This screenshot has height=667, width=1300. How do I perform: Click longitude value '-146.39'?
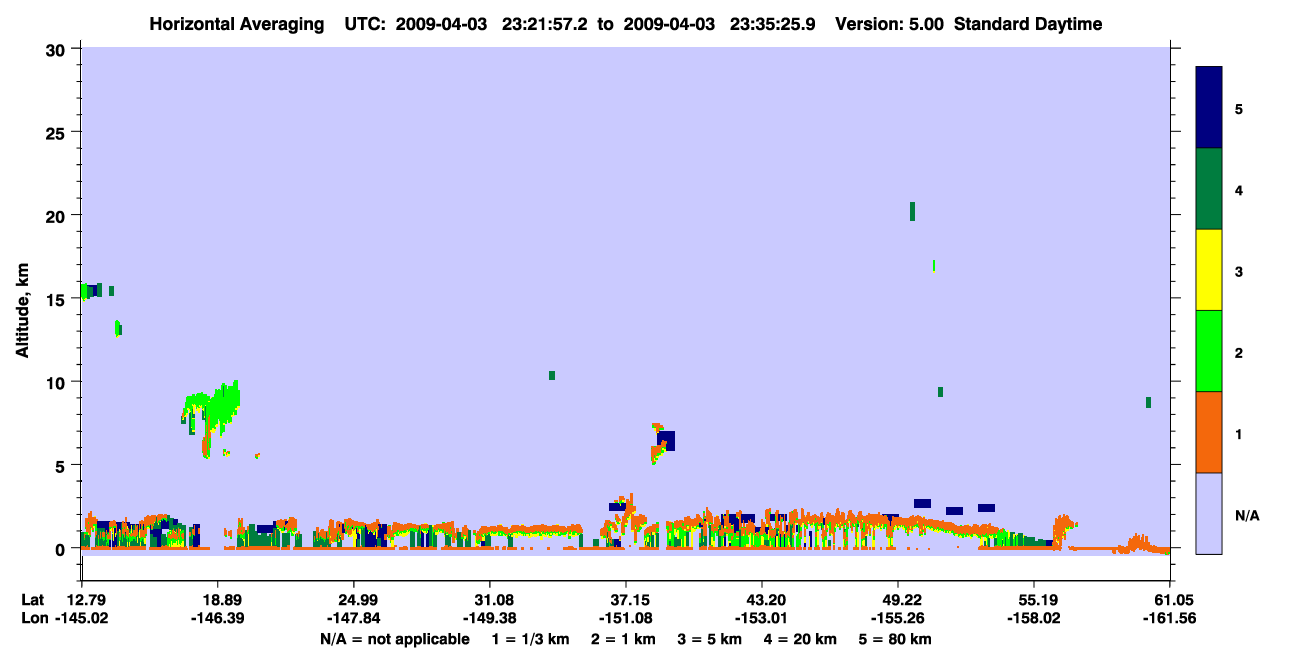tap(218, 618)
